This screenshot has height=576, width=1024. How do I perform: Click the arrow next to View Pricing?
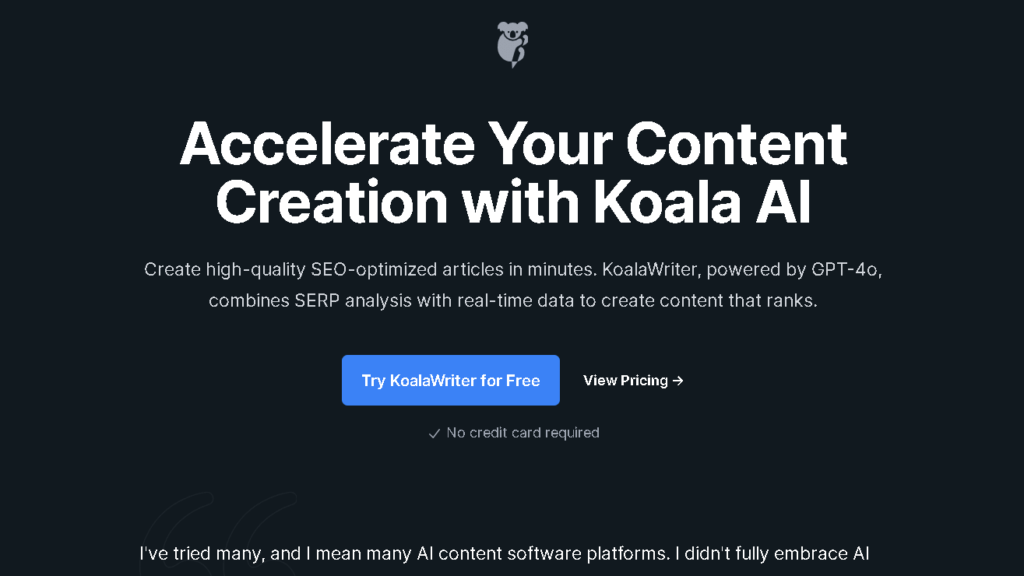pos(678,380)
